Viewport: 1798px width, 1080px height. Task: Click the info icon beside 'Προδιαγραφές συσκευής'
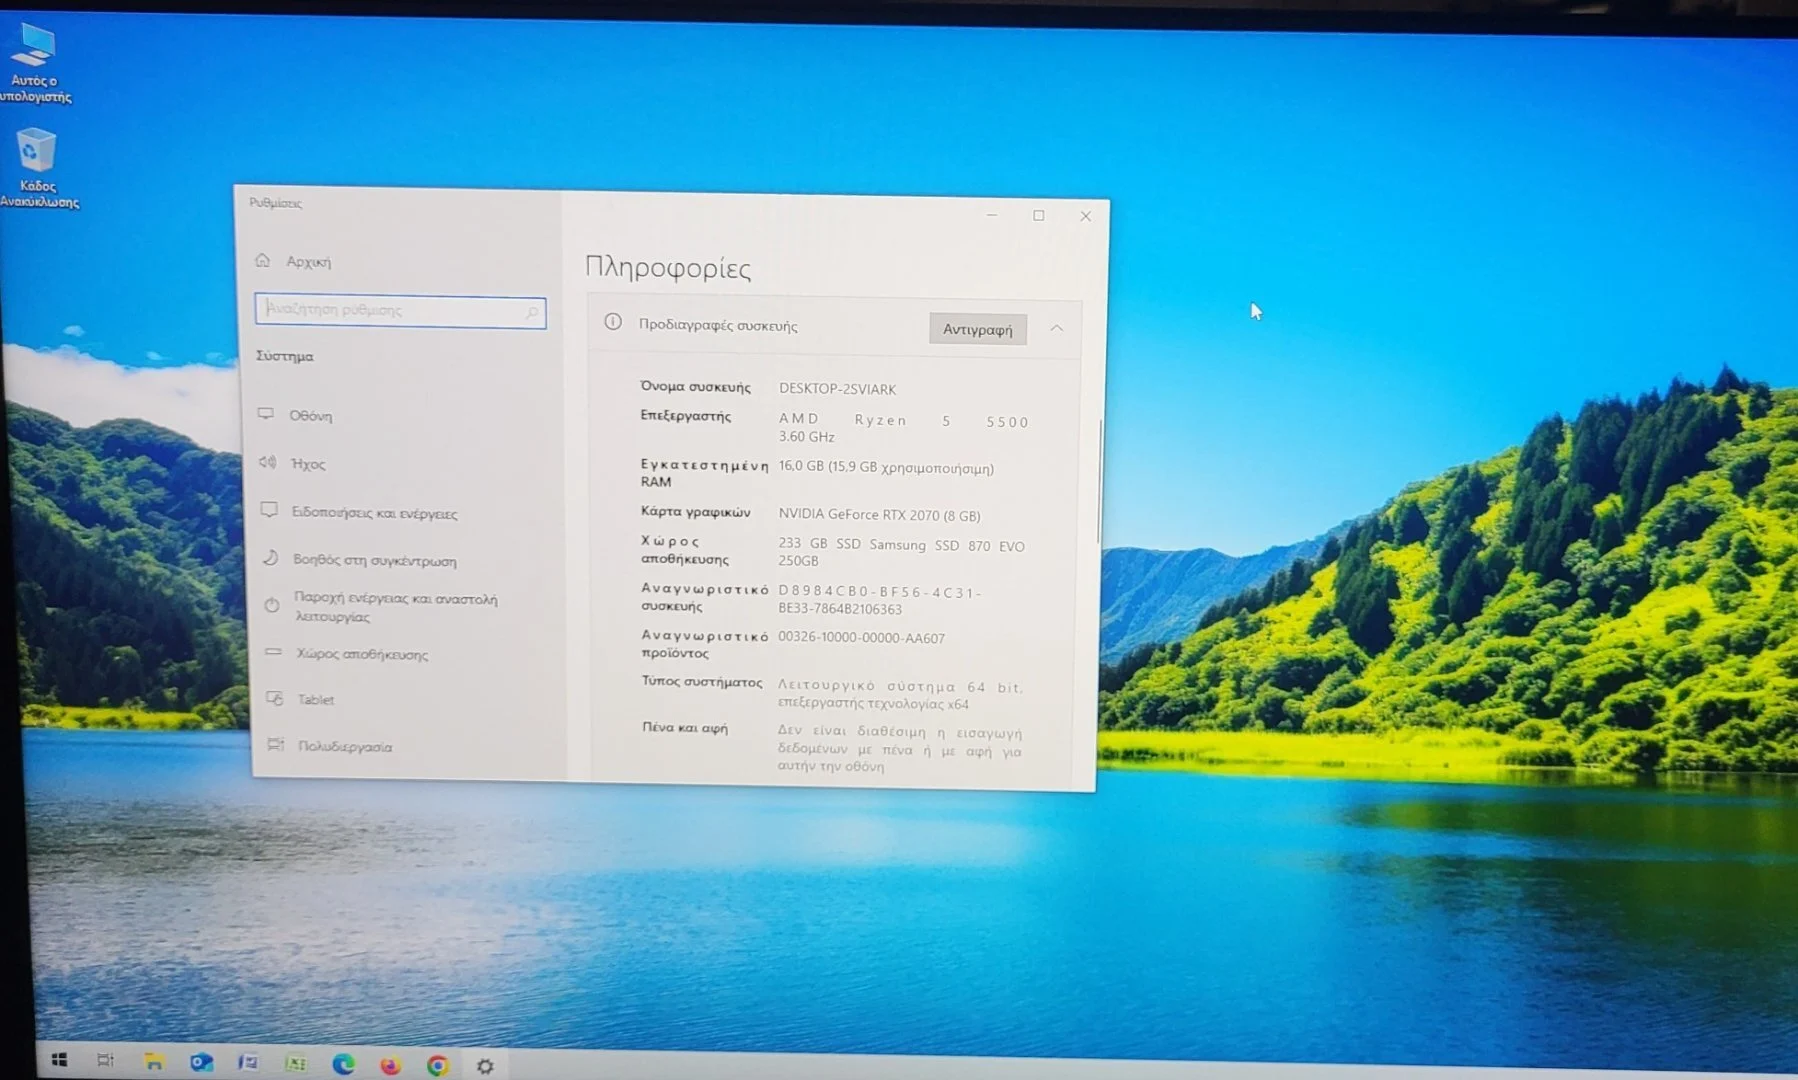pyautogui.click(x=613, y=322)
